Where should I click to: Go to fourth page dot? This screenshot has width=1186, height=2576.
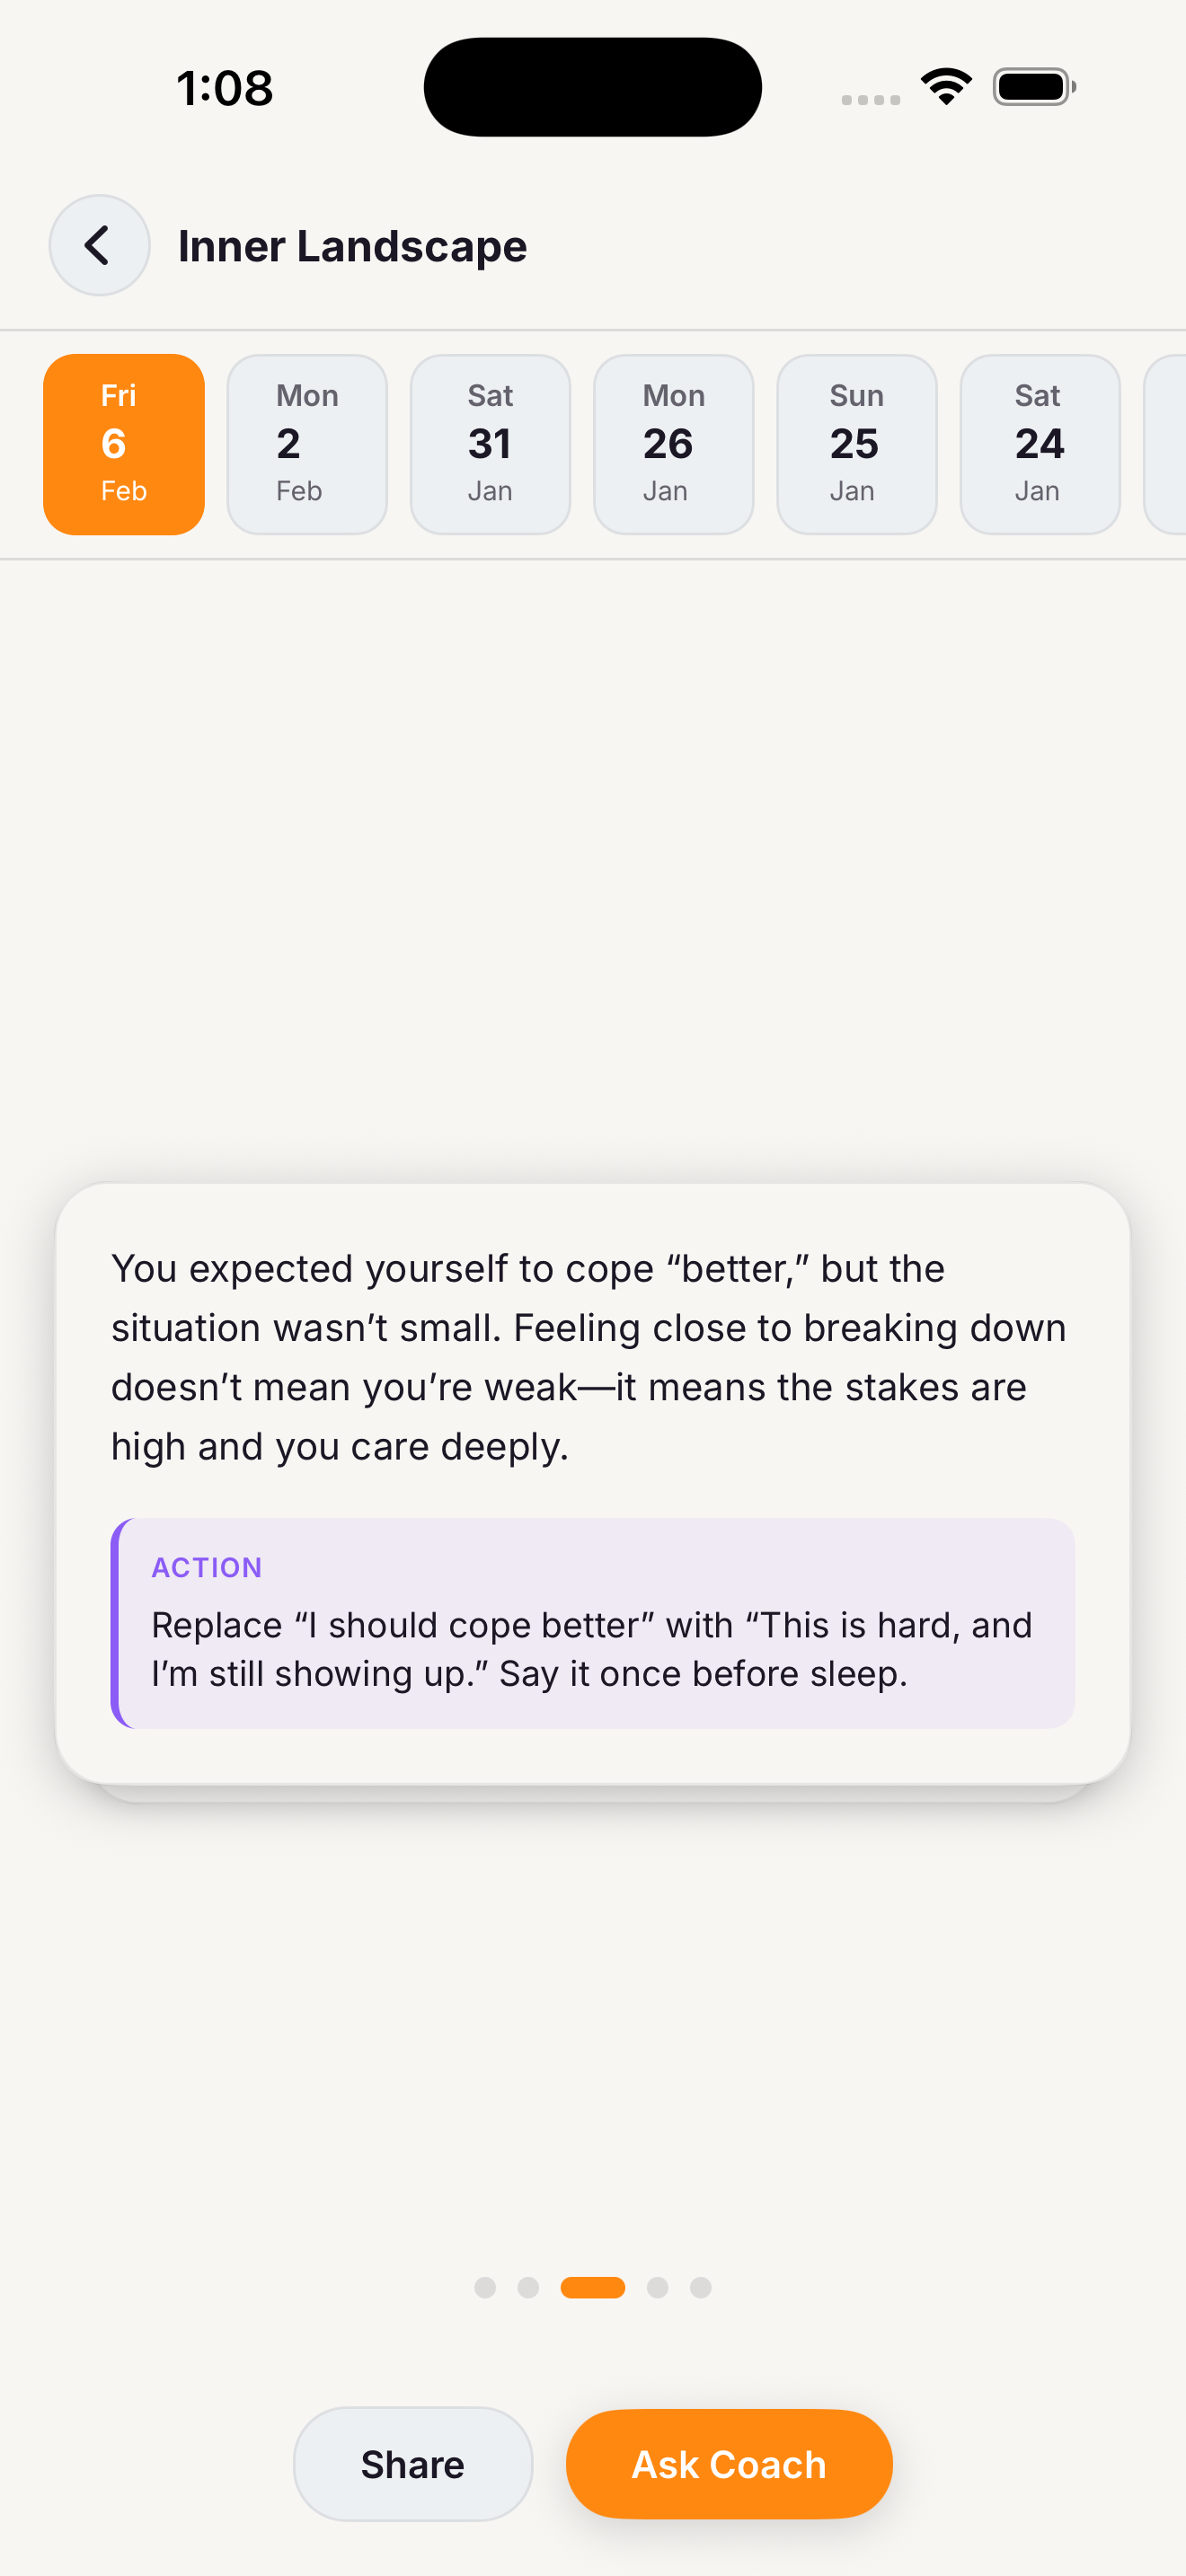[x=657, y=2288]
